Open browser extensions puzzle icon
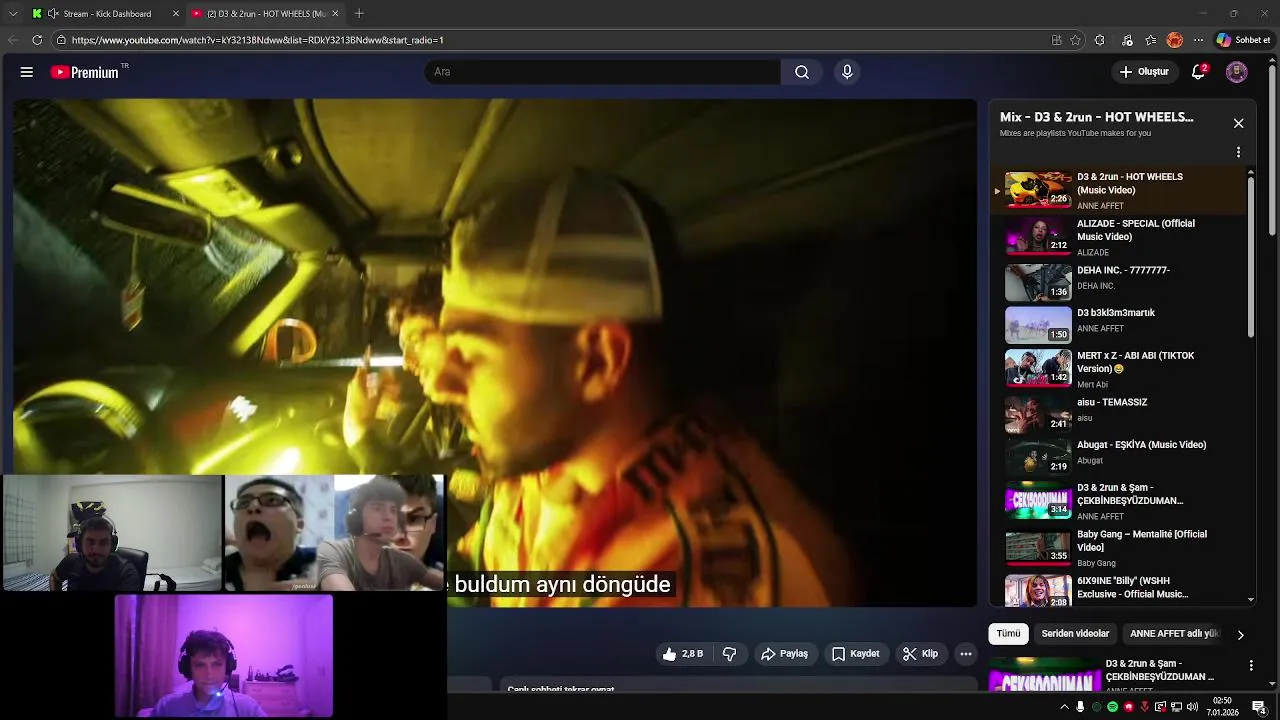Screen dimensions: 1280x720 pyautogui.click(x=1100, y=40)
